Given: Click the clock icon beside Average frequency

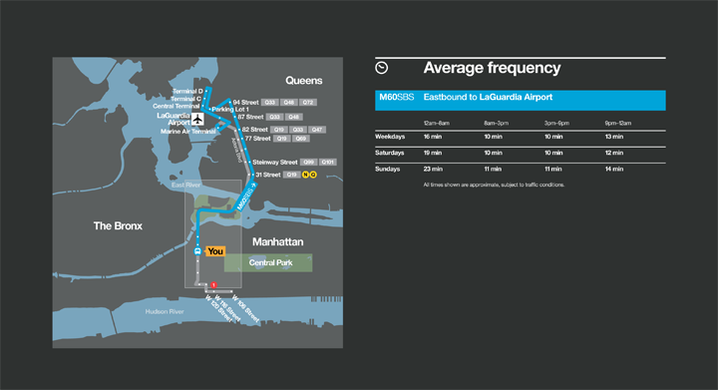Looking at the screenshot, I should tap(381, 68).
